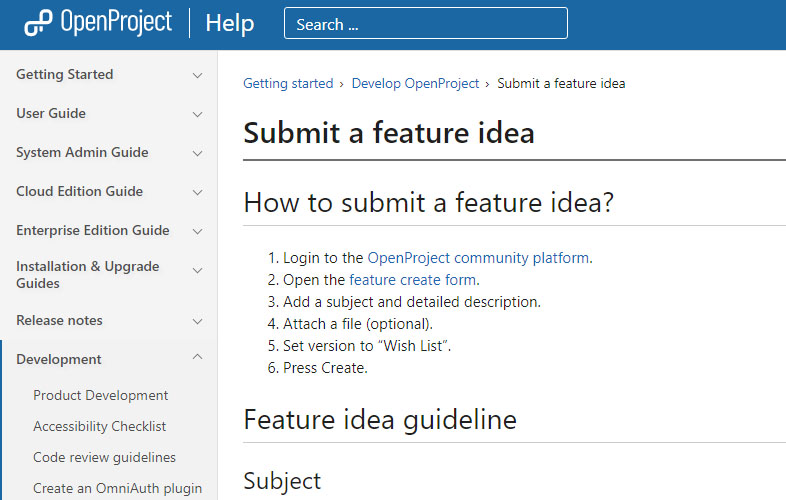Viewport: 786px width, 500px height.
Task: Collapse the Development section chevron
Action: click(197, 359)
